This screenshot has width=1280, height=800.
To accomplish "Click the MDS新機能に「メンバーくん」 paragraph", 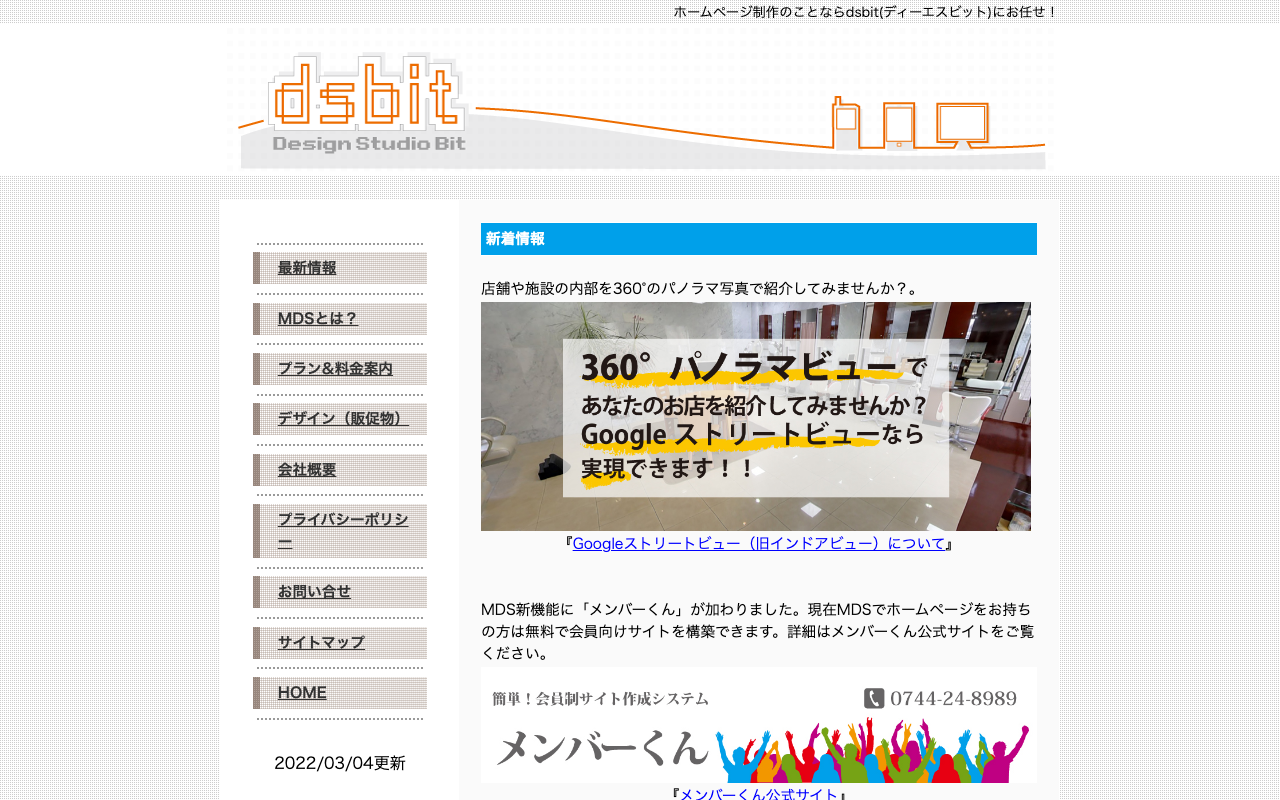I will (758, 631).
